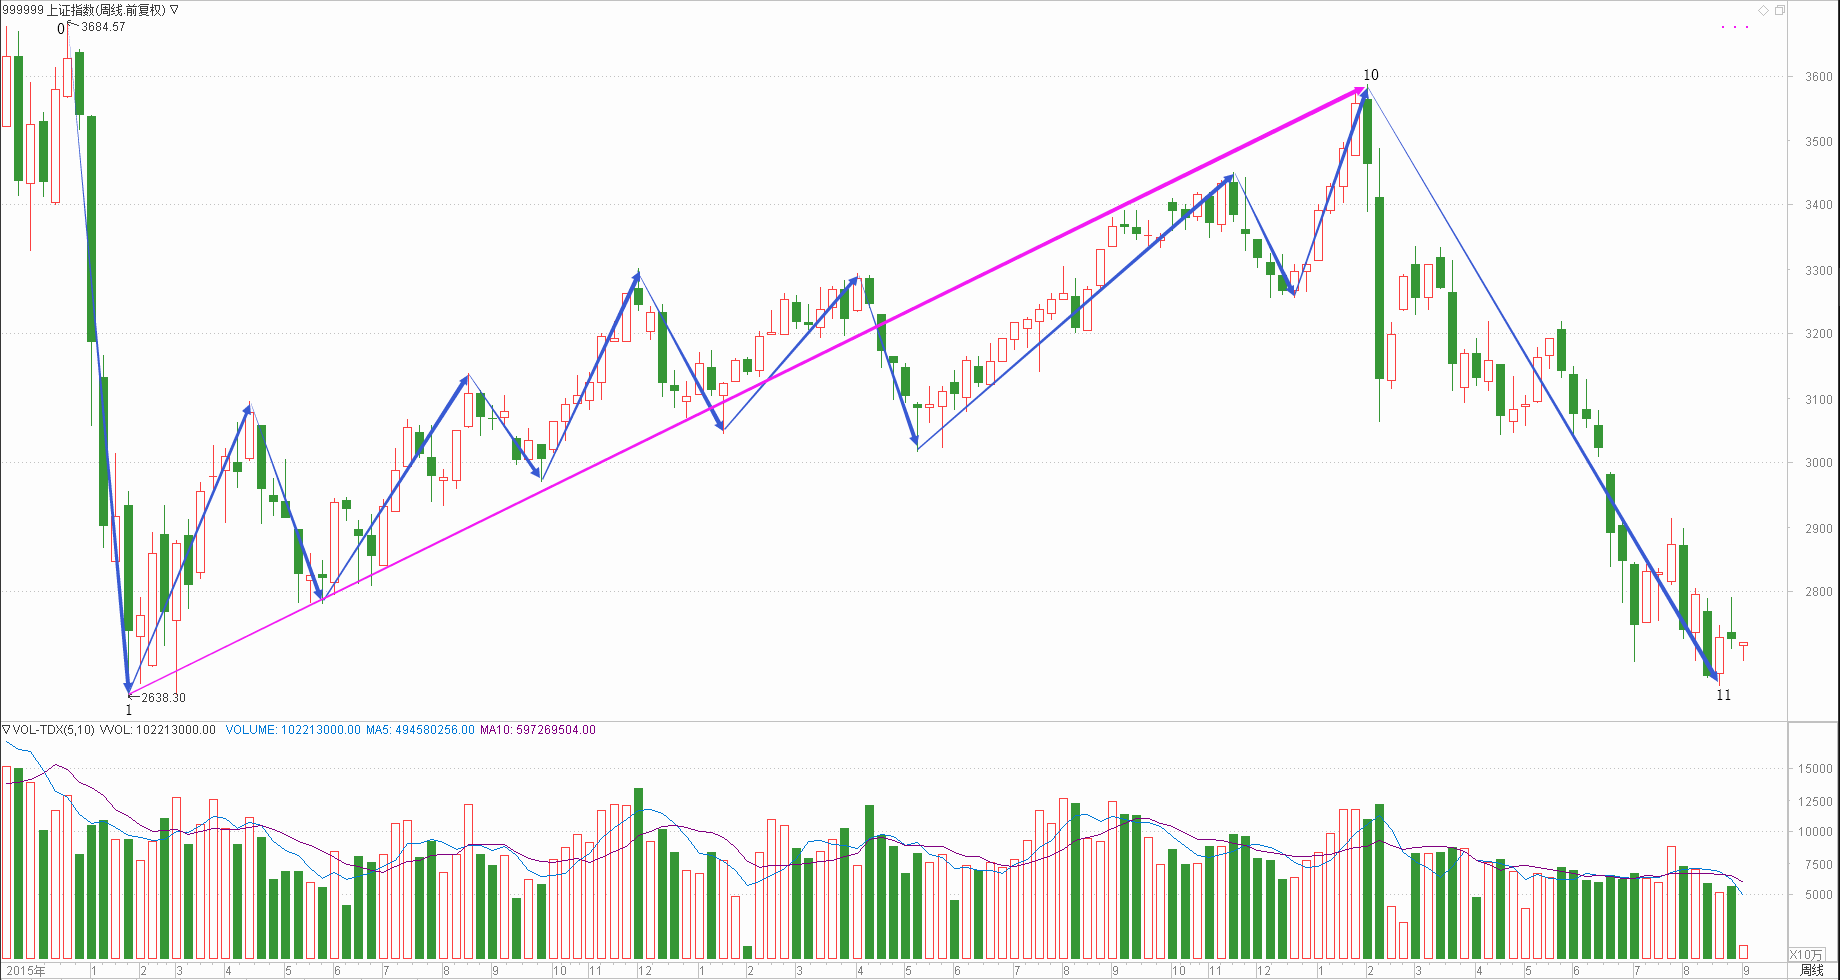Screen dimensions: 1840x980
Task: Click the overlapping-squares restore icon on chart
Action: [x=1779, y=10]
